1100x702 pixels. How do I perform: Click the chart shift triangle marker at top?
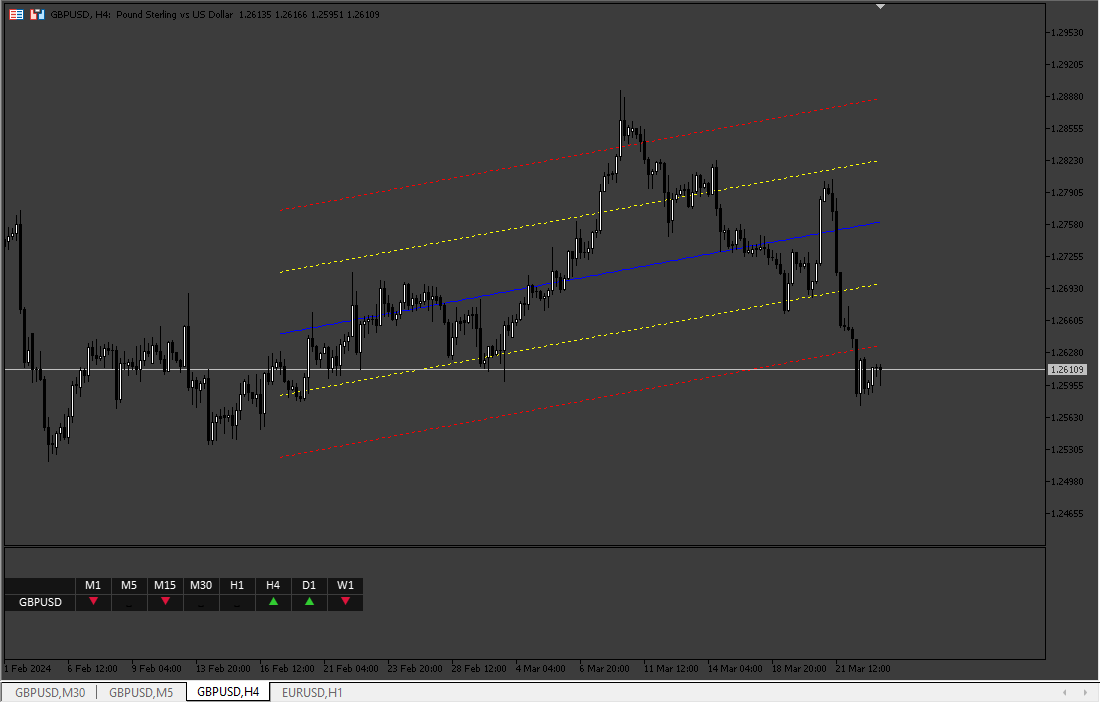click(880, 6)
